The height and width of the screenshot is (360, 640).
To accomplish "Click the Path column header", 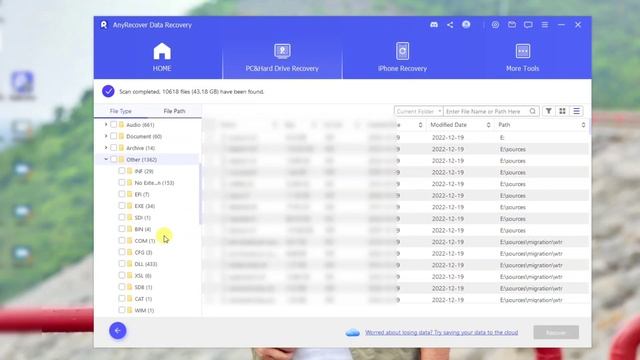I will click(504, 125).
